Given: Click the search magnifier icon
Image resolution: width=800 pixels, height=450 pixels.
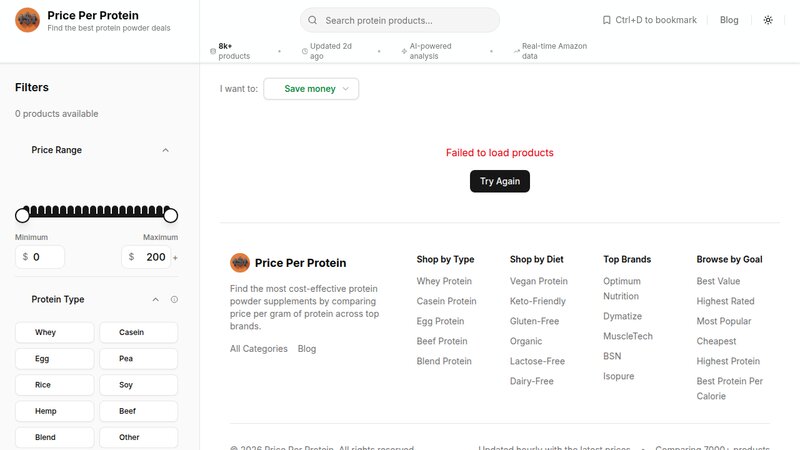Looking at the screenshot, I should click(x=312, y=20).
